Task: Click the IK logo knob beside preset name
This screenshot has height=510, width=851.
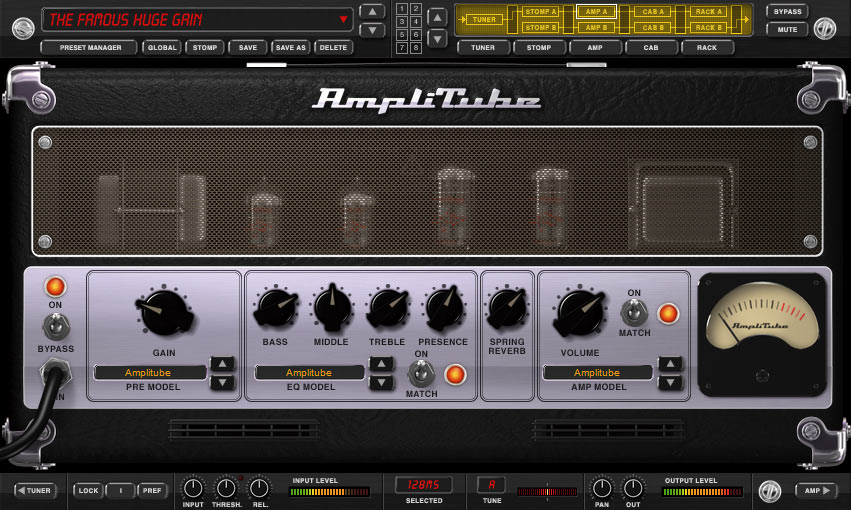Action: click(23, 29)
